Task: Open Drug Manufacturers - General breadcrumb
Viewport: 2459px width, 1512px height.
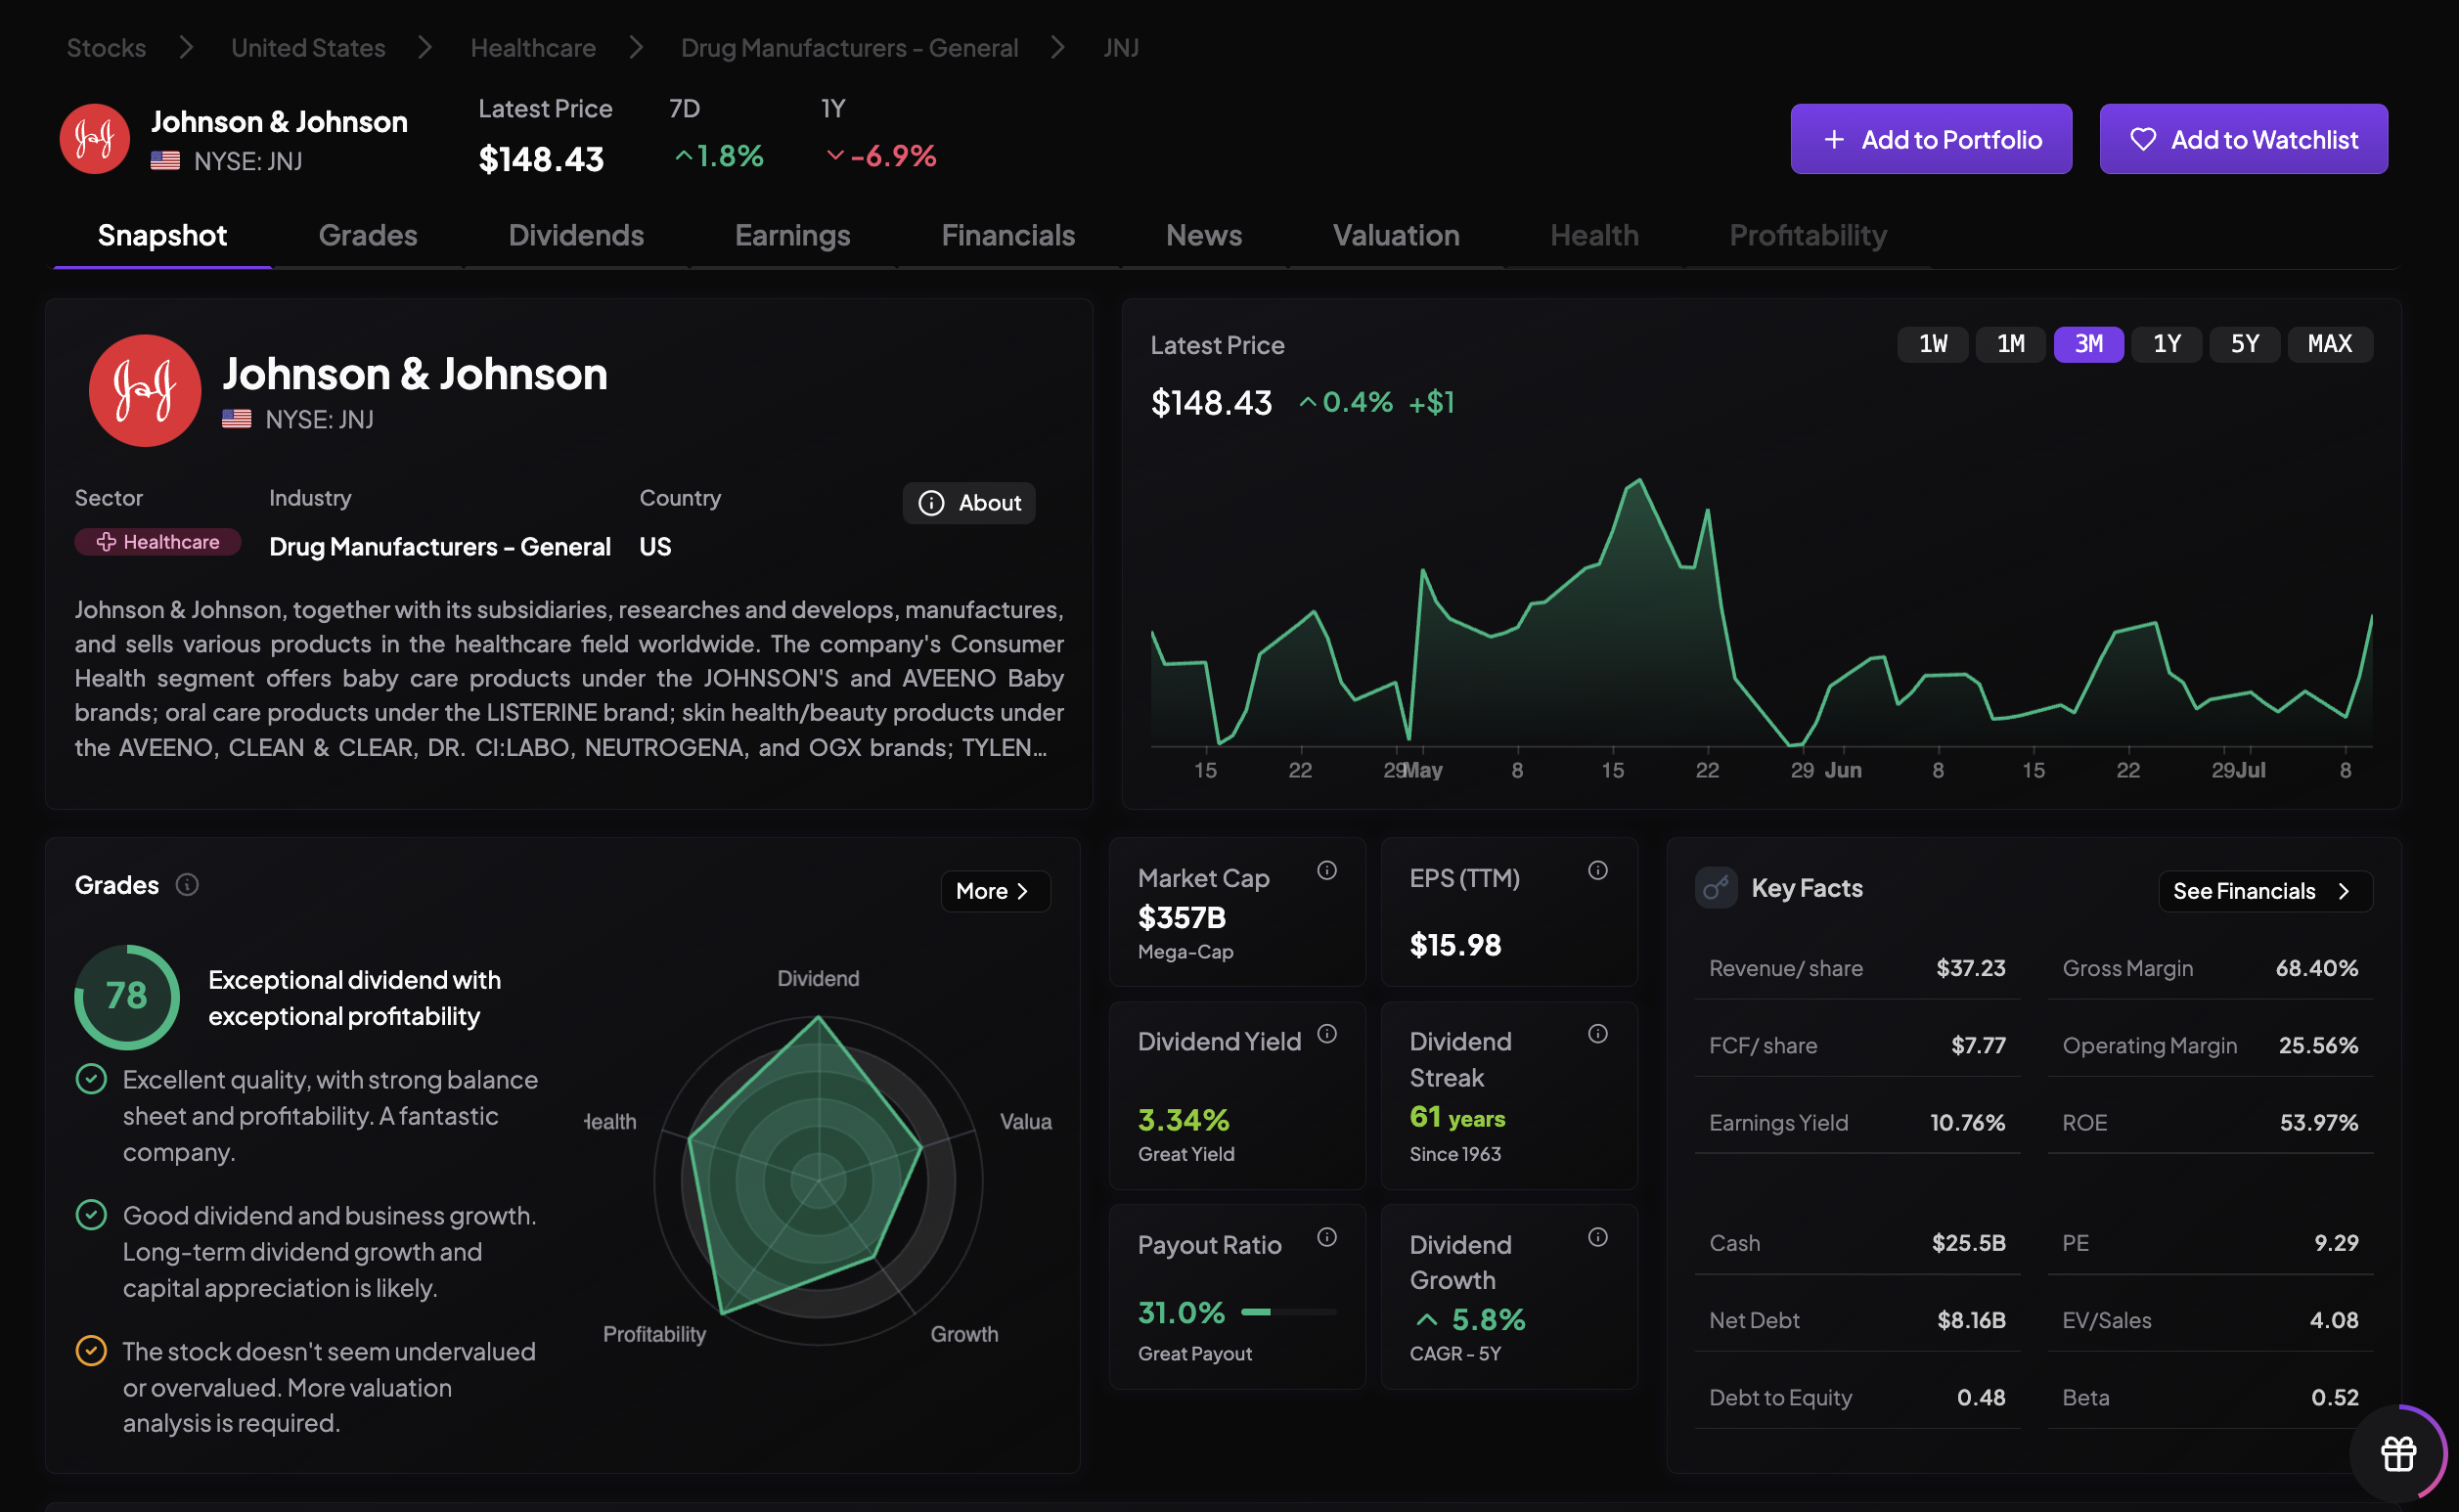Action: pos(849,48)
